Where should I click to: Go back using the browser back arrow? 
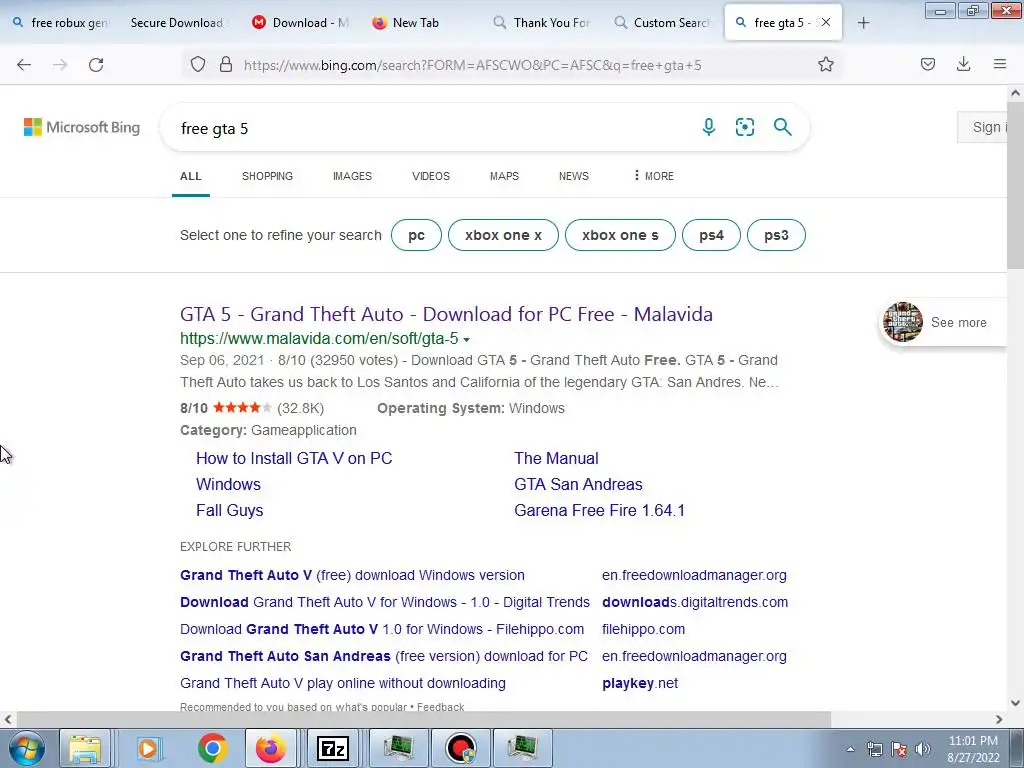tap(24, 65)
